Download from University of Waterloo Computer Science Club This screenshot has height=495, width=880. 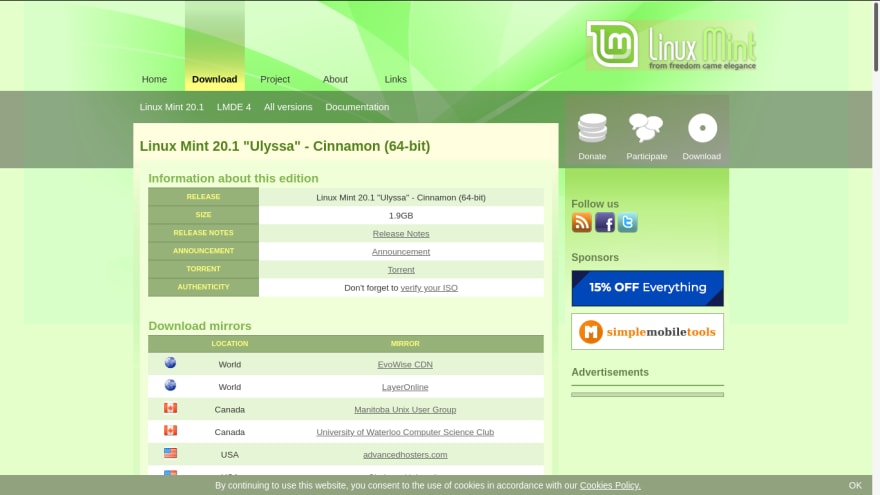click(x=405, y=432)
